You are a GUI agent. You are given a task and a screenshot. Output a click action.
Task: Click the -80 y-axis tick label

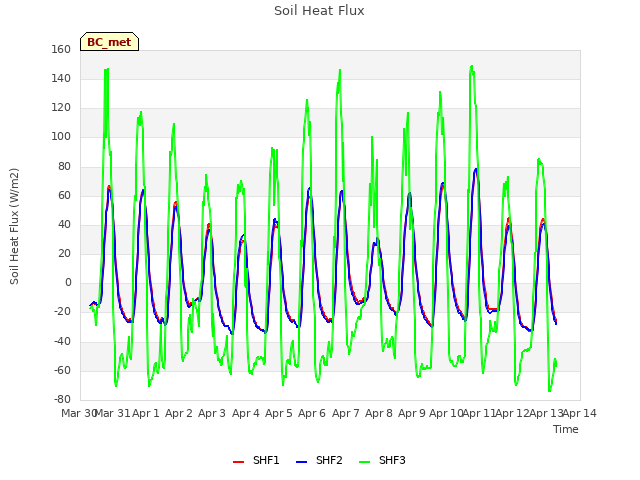62,399
